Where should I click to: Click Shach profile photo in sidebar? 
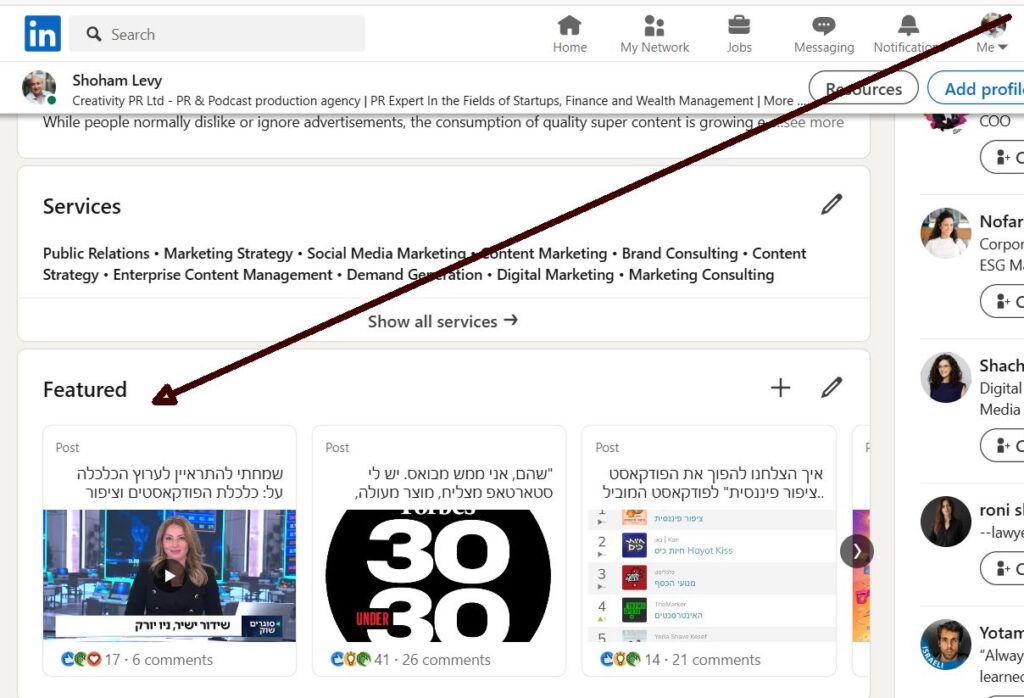pos(946,377)
